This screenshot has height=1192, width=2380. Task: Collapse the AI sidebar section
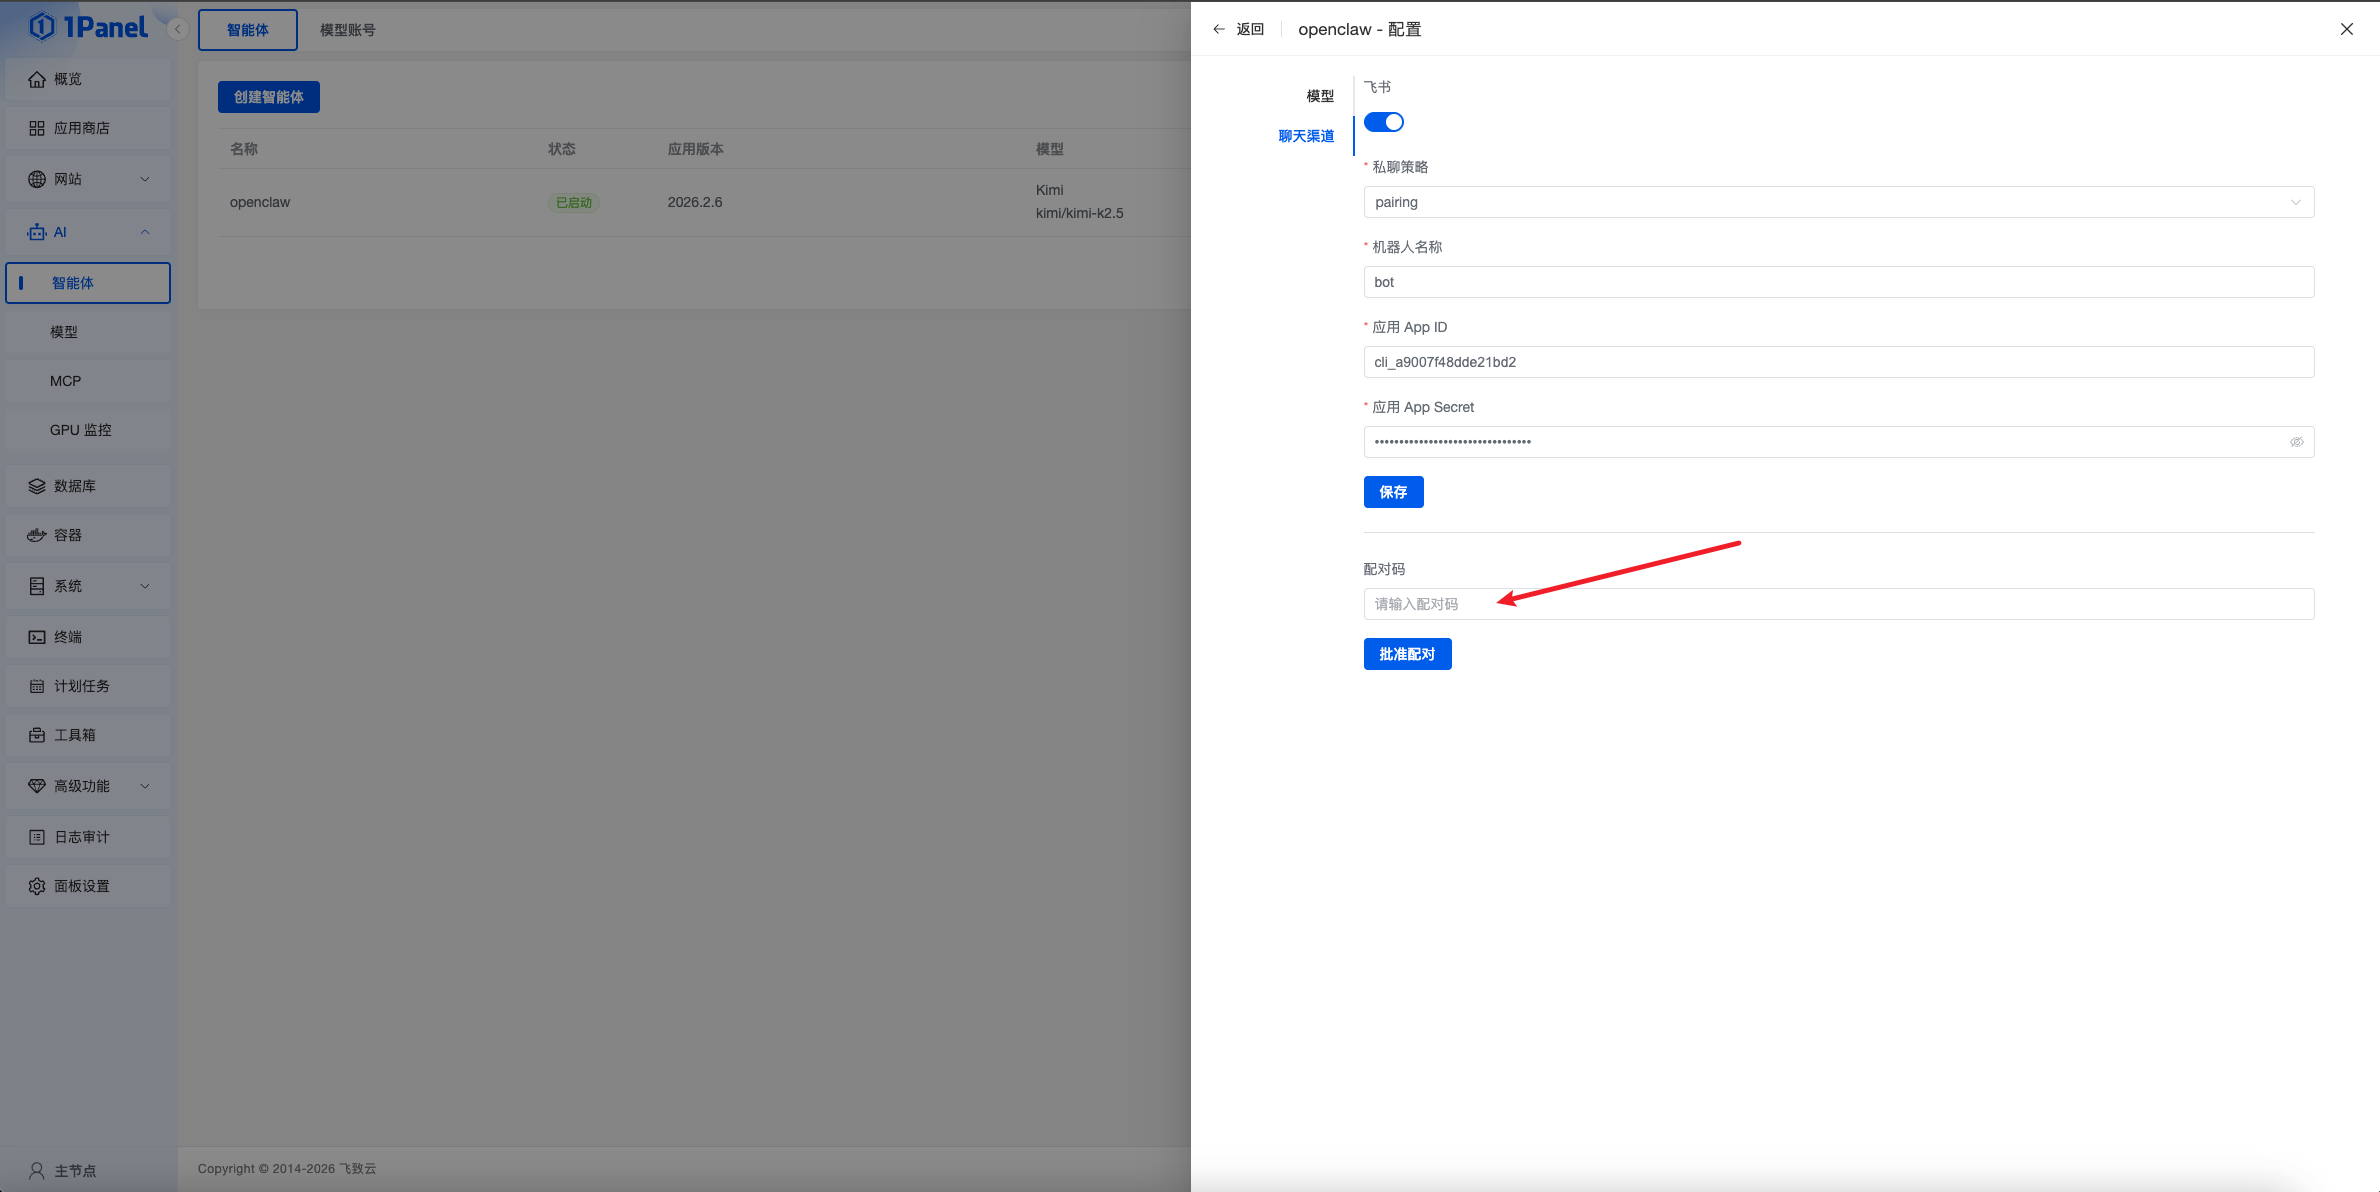(x=145, y=232)
